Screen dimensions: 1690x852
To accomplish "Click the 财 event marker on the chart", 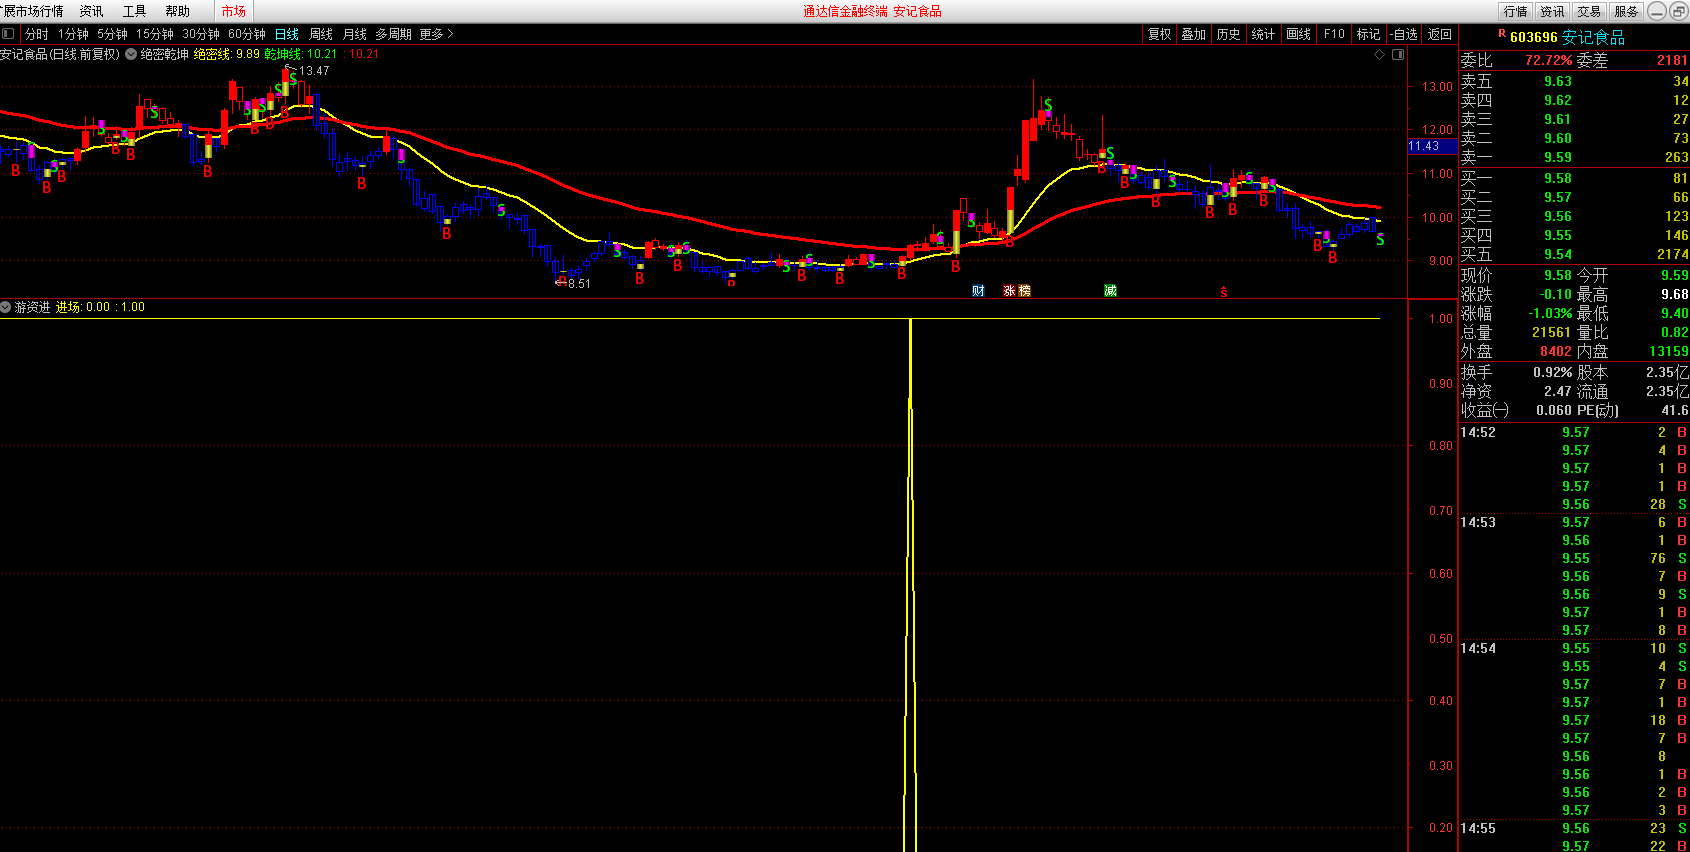I will pyautogui.click(x=978, y=291).
